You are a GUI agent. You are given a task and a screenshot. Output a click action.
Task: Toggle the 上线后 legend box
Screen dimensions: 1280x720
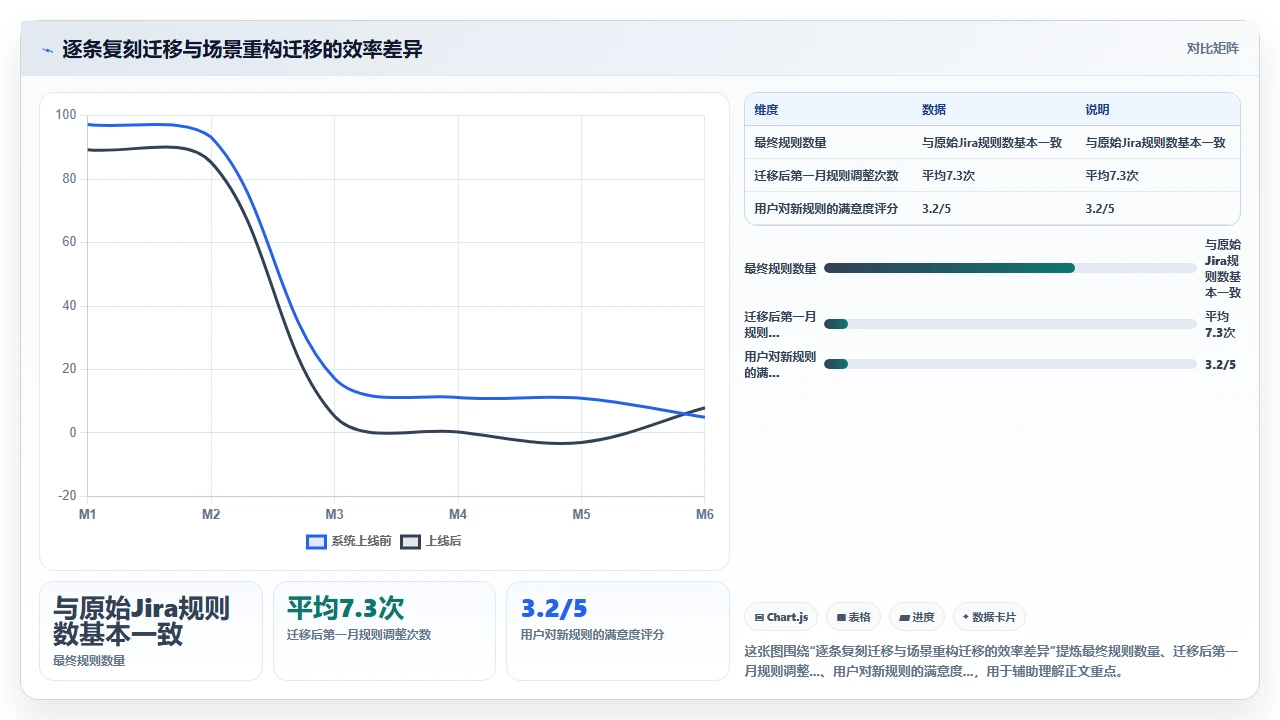tap(410, 541)
